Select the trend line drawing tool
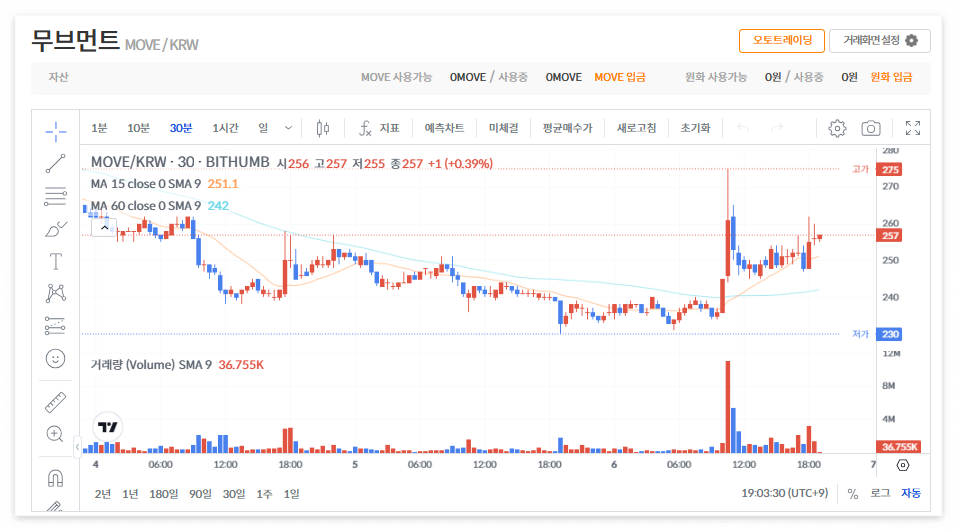Viewport: 957px width, 531px height. (56, 164)
